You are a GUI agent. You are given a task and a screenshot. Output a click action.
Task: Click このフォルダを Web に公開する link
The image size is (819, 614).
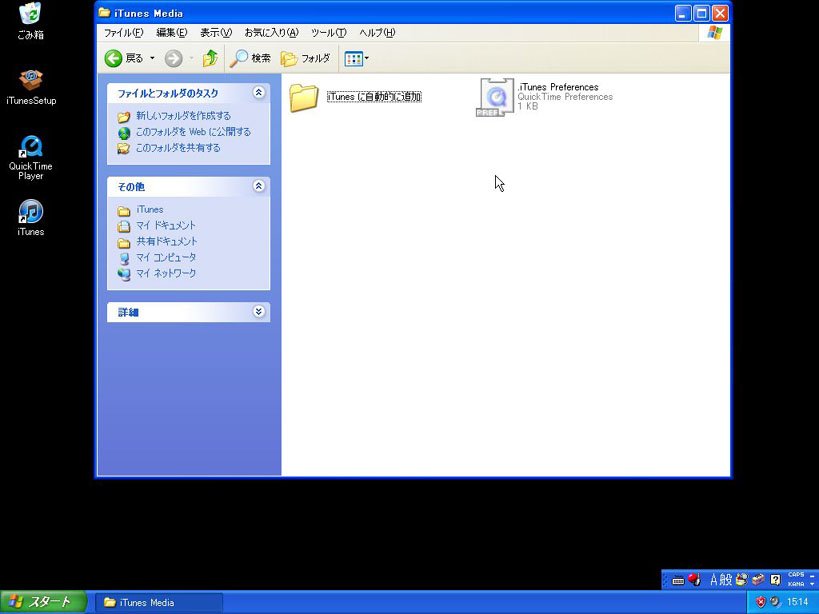(193, 132)
